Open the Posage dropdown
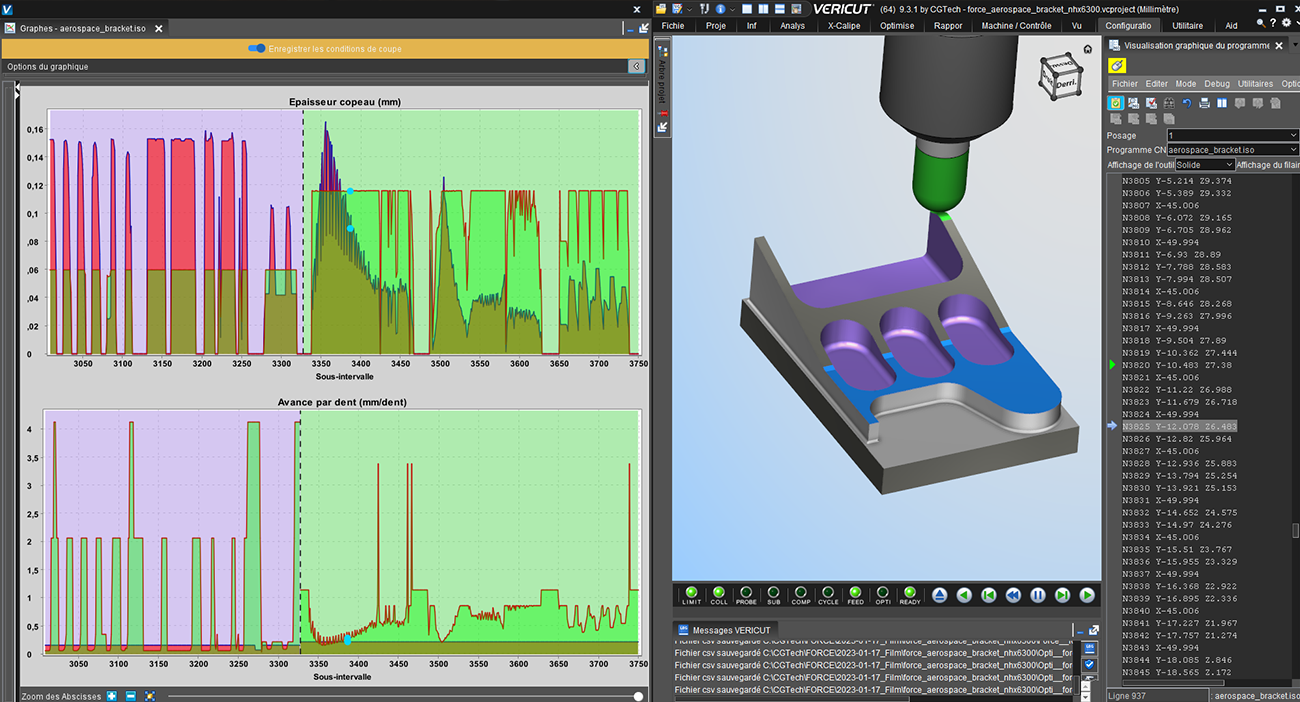Viewport: 1300px width, 702px height. pyautogui.click(x=1233, y=135)
